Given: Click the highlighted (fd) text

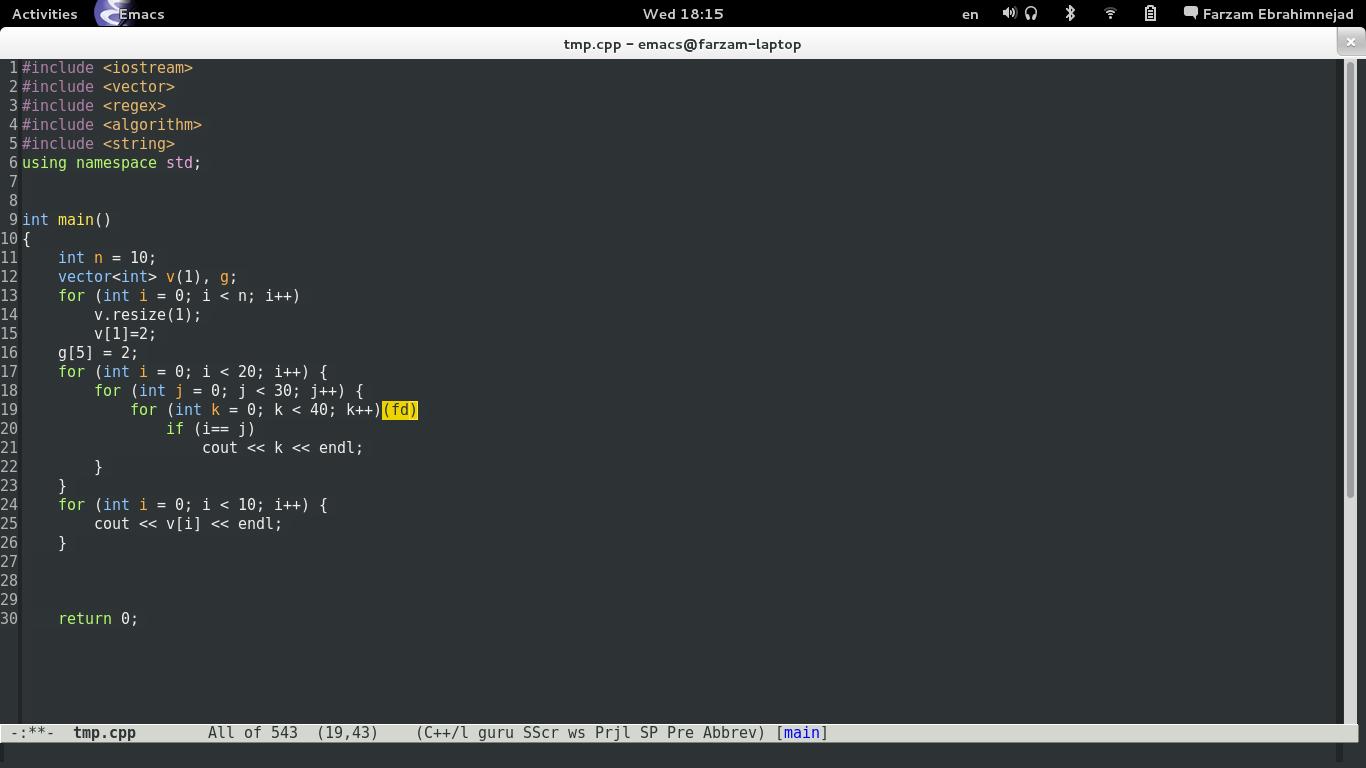Looking at the screenshot, I should coord(400,410).
